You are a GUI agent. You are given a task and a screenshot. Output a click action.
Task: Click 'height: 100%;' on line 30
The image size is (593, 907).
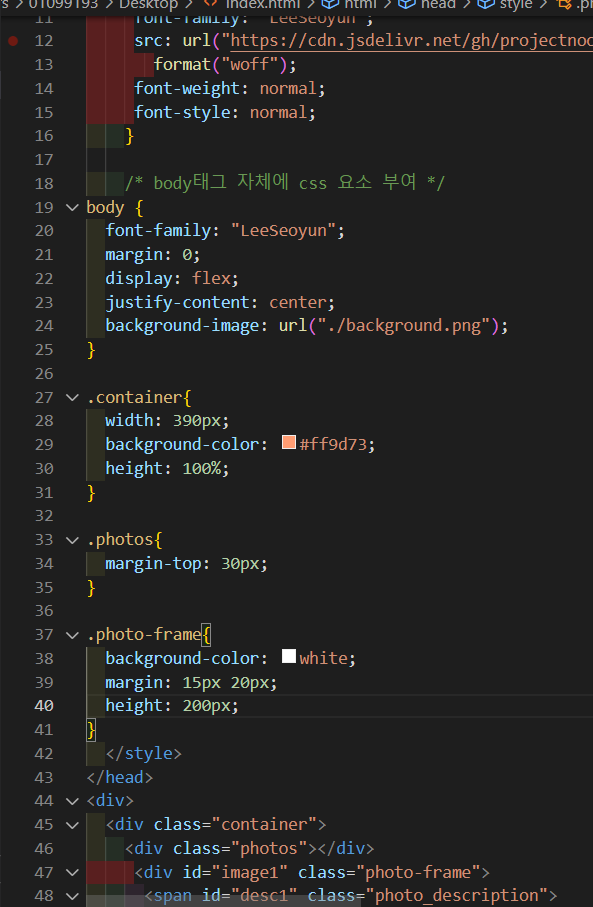167,469
